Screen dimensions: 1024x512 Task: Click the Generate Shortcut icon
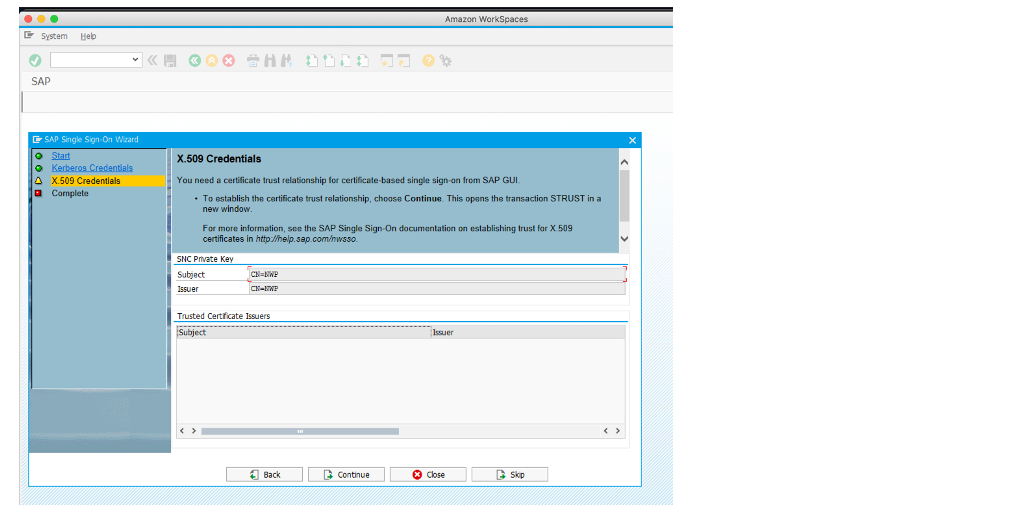tap(404, 61)
